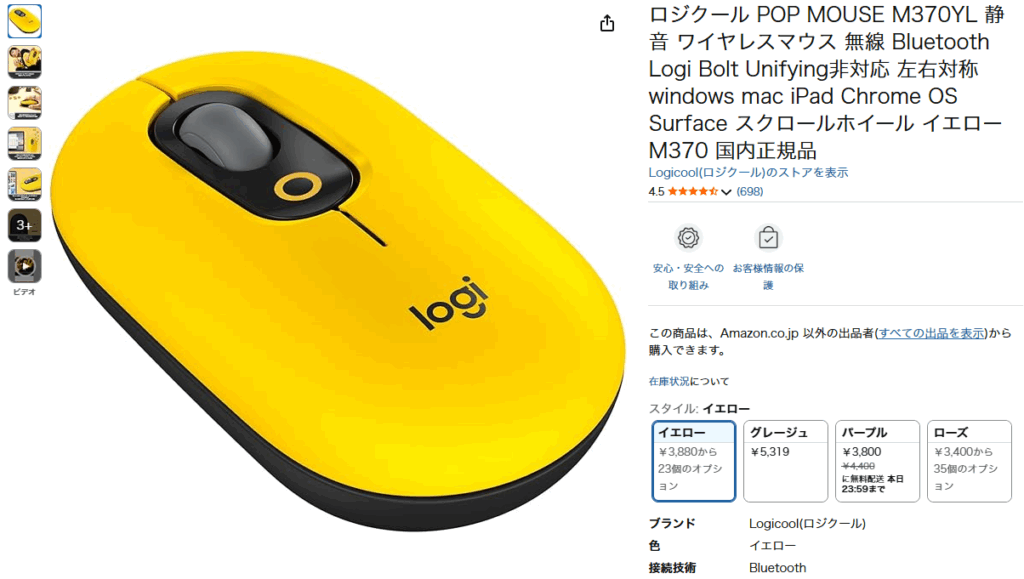The image size is (1024, 579).
Task: View the third product thumbnail image
Action: pyautogui.click(x=25, y=102)
